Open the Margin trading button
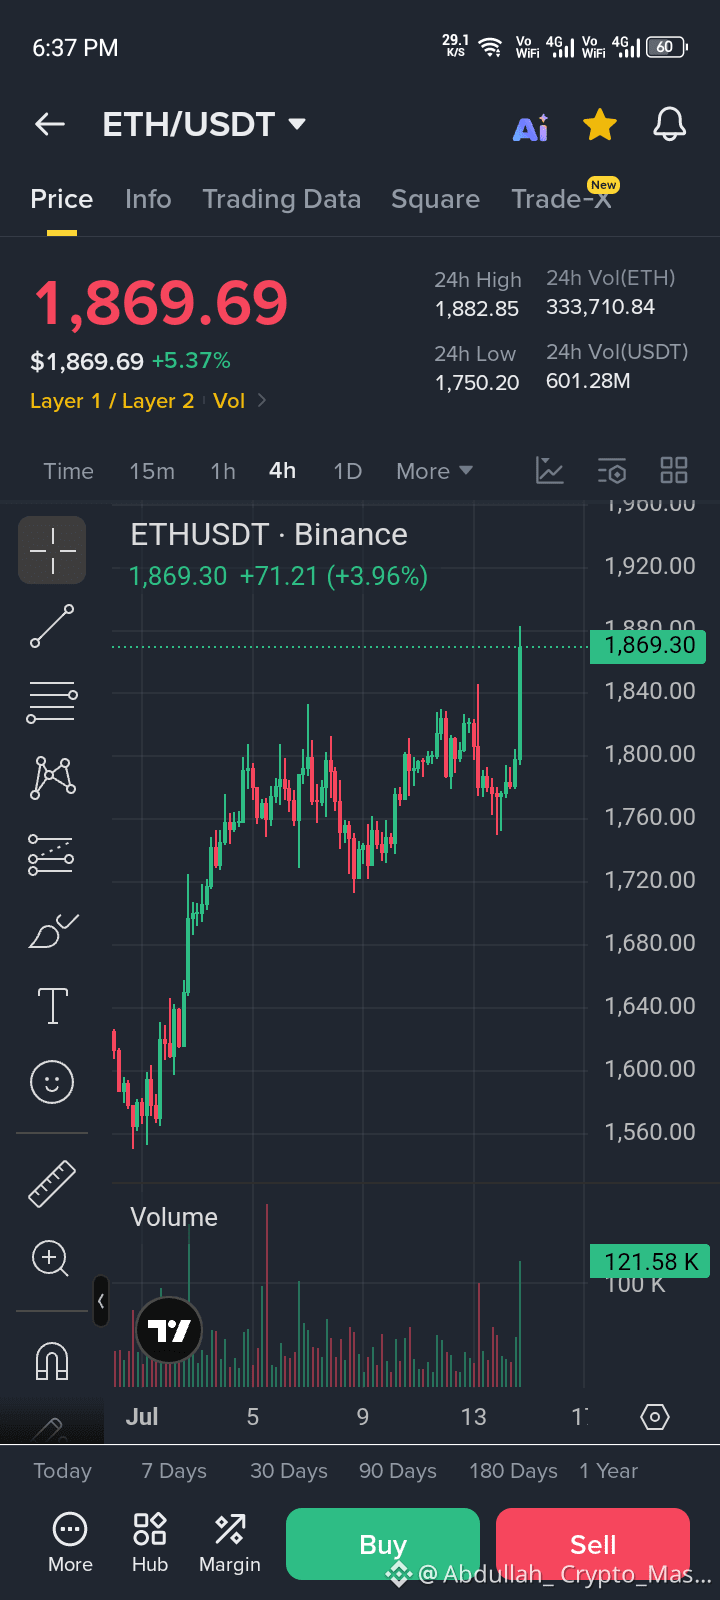The image size is (720, 1600). [x=230, y=1543]
